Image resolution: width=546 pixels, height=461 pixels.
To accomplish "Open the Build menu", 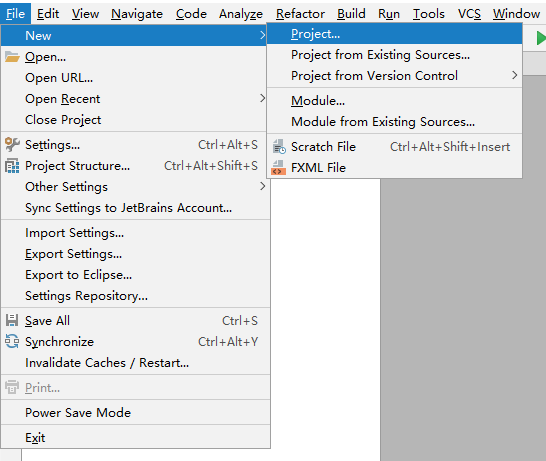I will click(351, 14).
